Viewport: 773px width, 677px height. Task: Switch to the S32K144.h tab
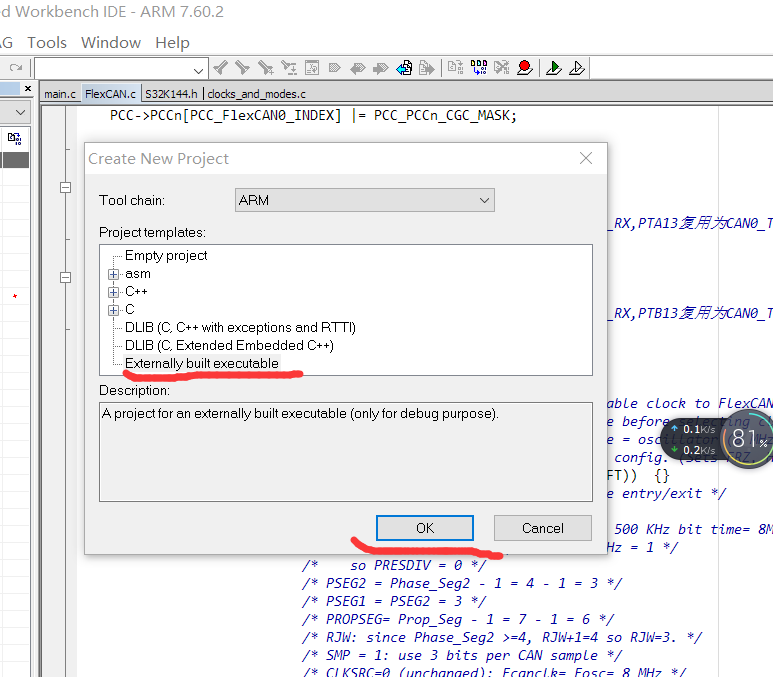tap(171, 94)
